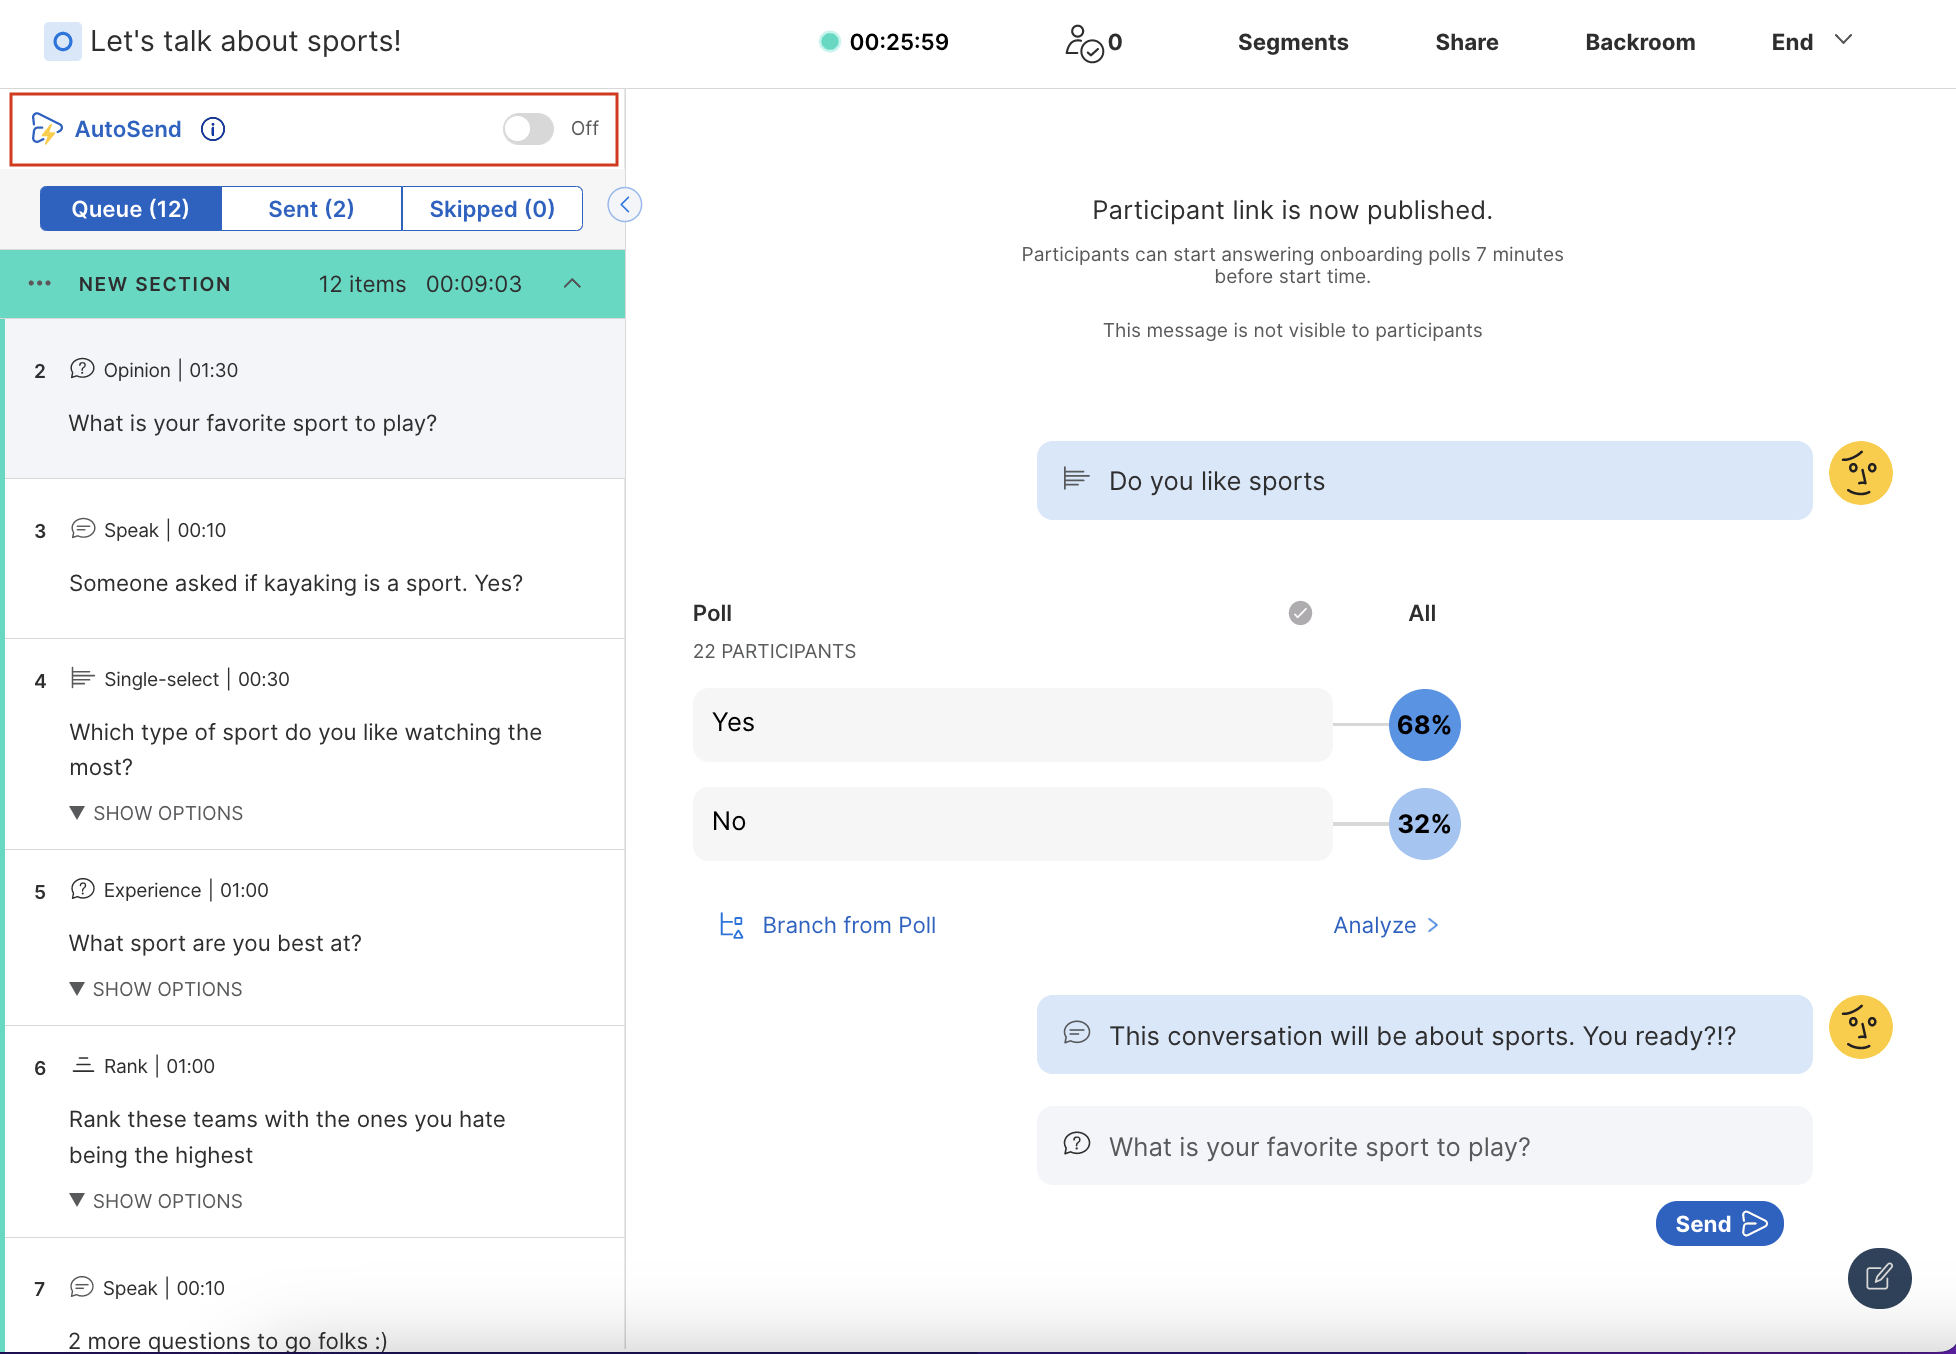Open the New Section three-dot menu
The image size is (1956, 1354).
pos(40,284)
